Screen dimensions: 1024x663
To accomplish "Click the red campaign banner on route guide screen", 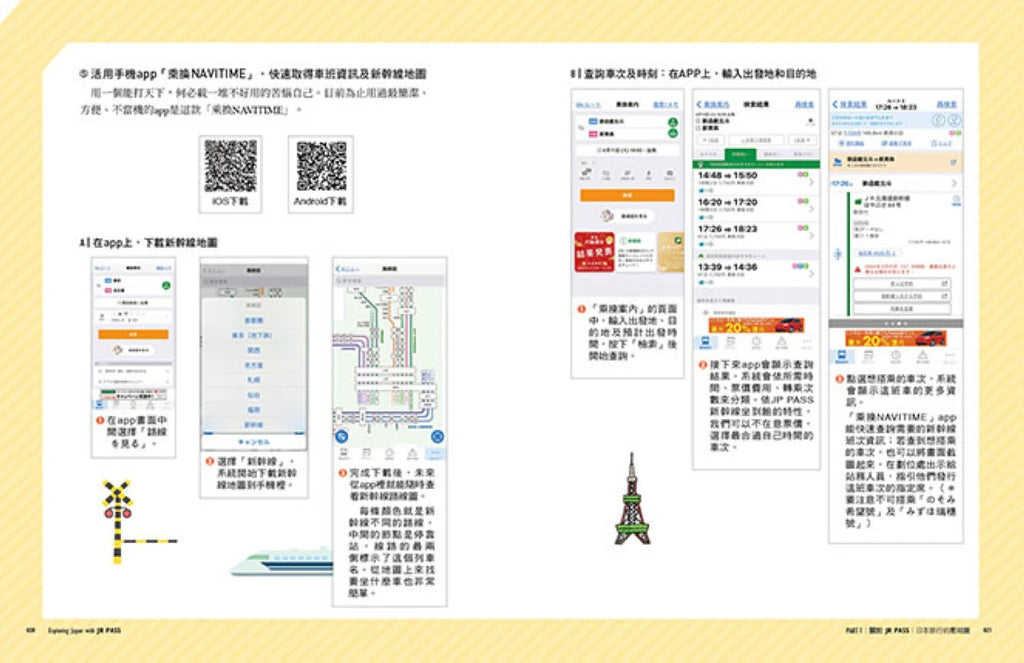I will point(595,251).
